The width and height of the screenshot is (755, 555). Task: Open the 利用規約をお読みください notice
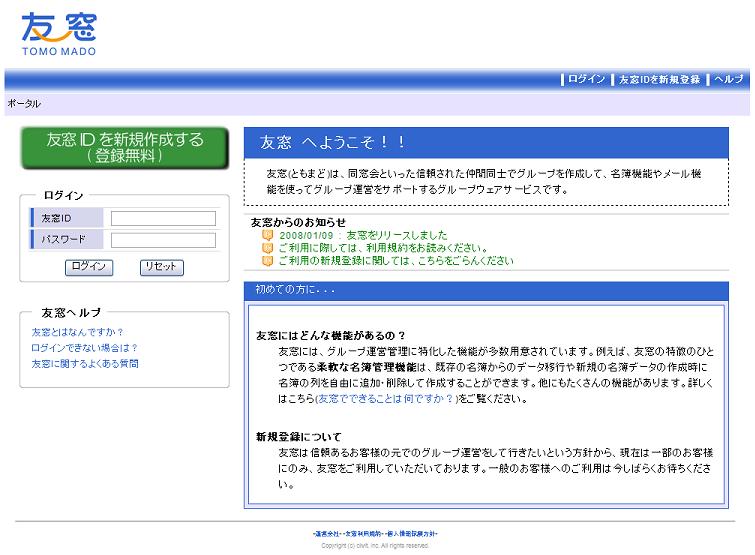(383, 248)
